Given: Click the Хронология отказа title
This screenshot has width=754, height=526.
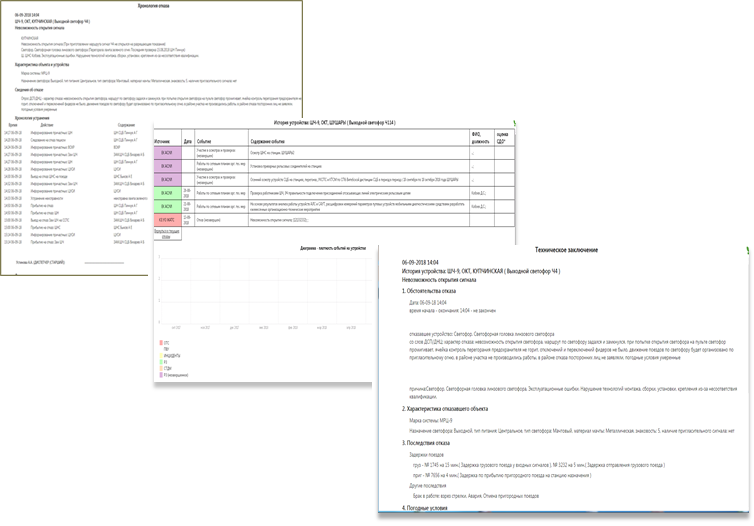Looking at the screenshot, I should pos(153,6).
